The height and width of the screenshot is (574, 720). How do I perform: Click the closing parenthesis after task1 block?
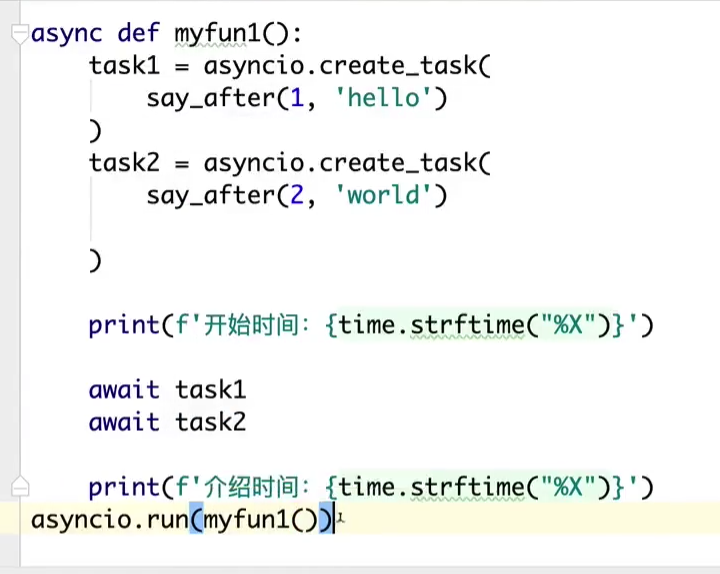pyautogui.click(x=95, y=131)
